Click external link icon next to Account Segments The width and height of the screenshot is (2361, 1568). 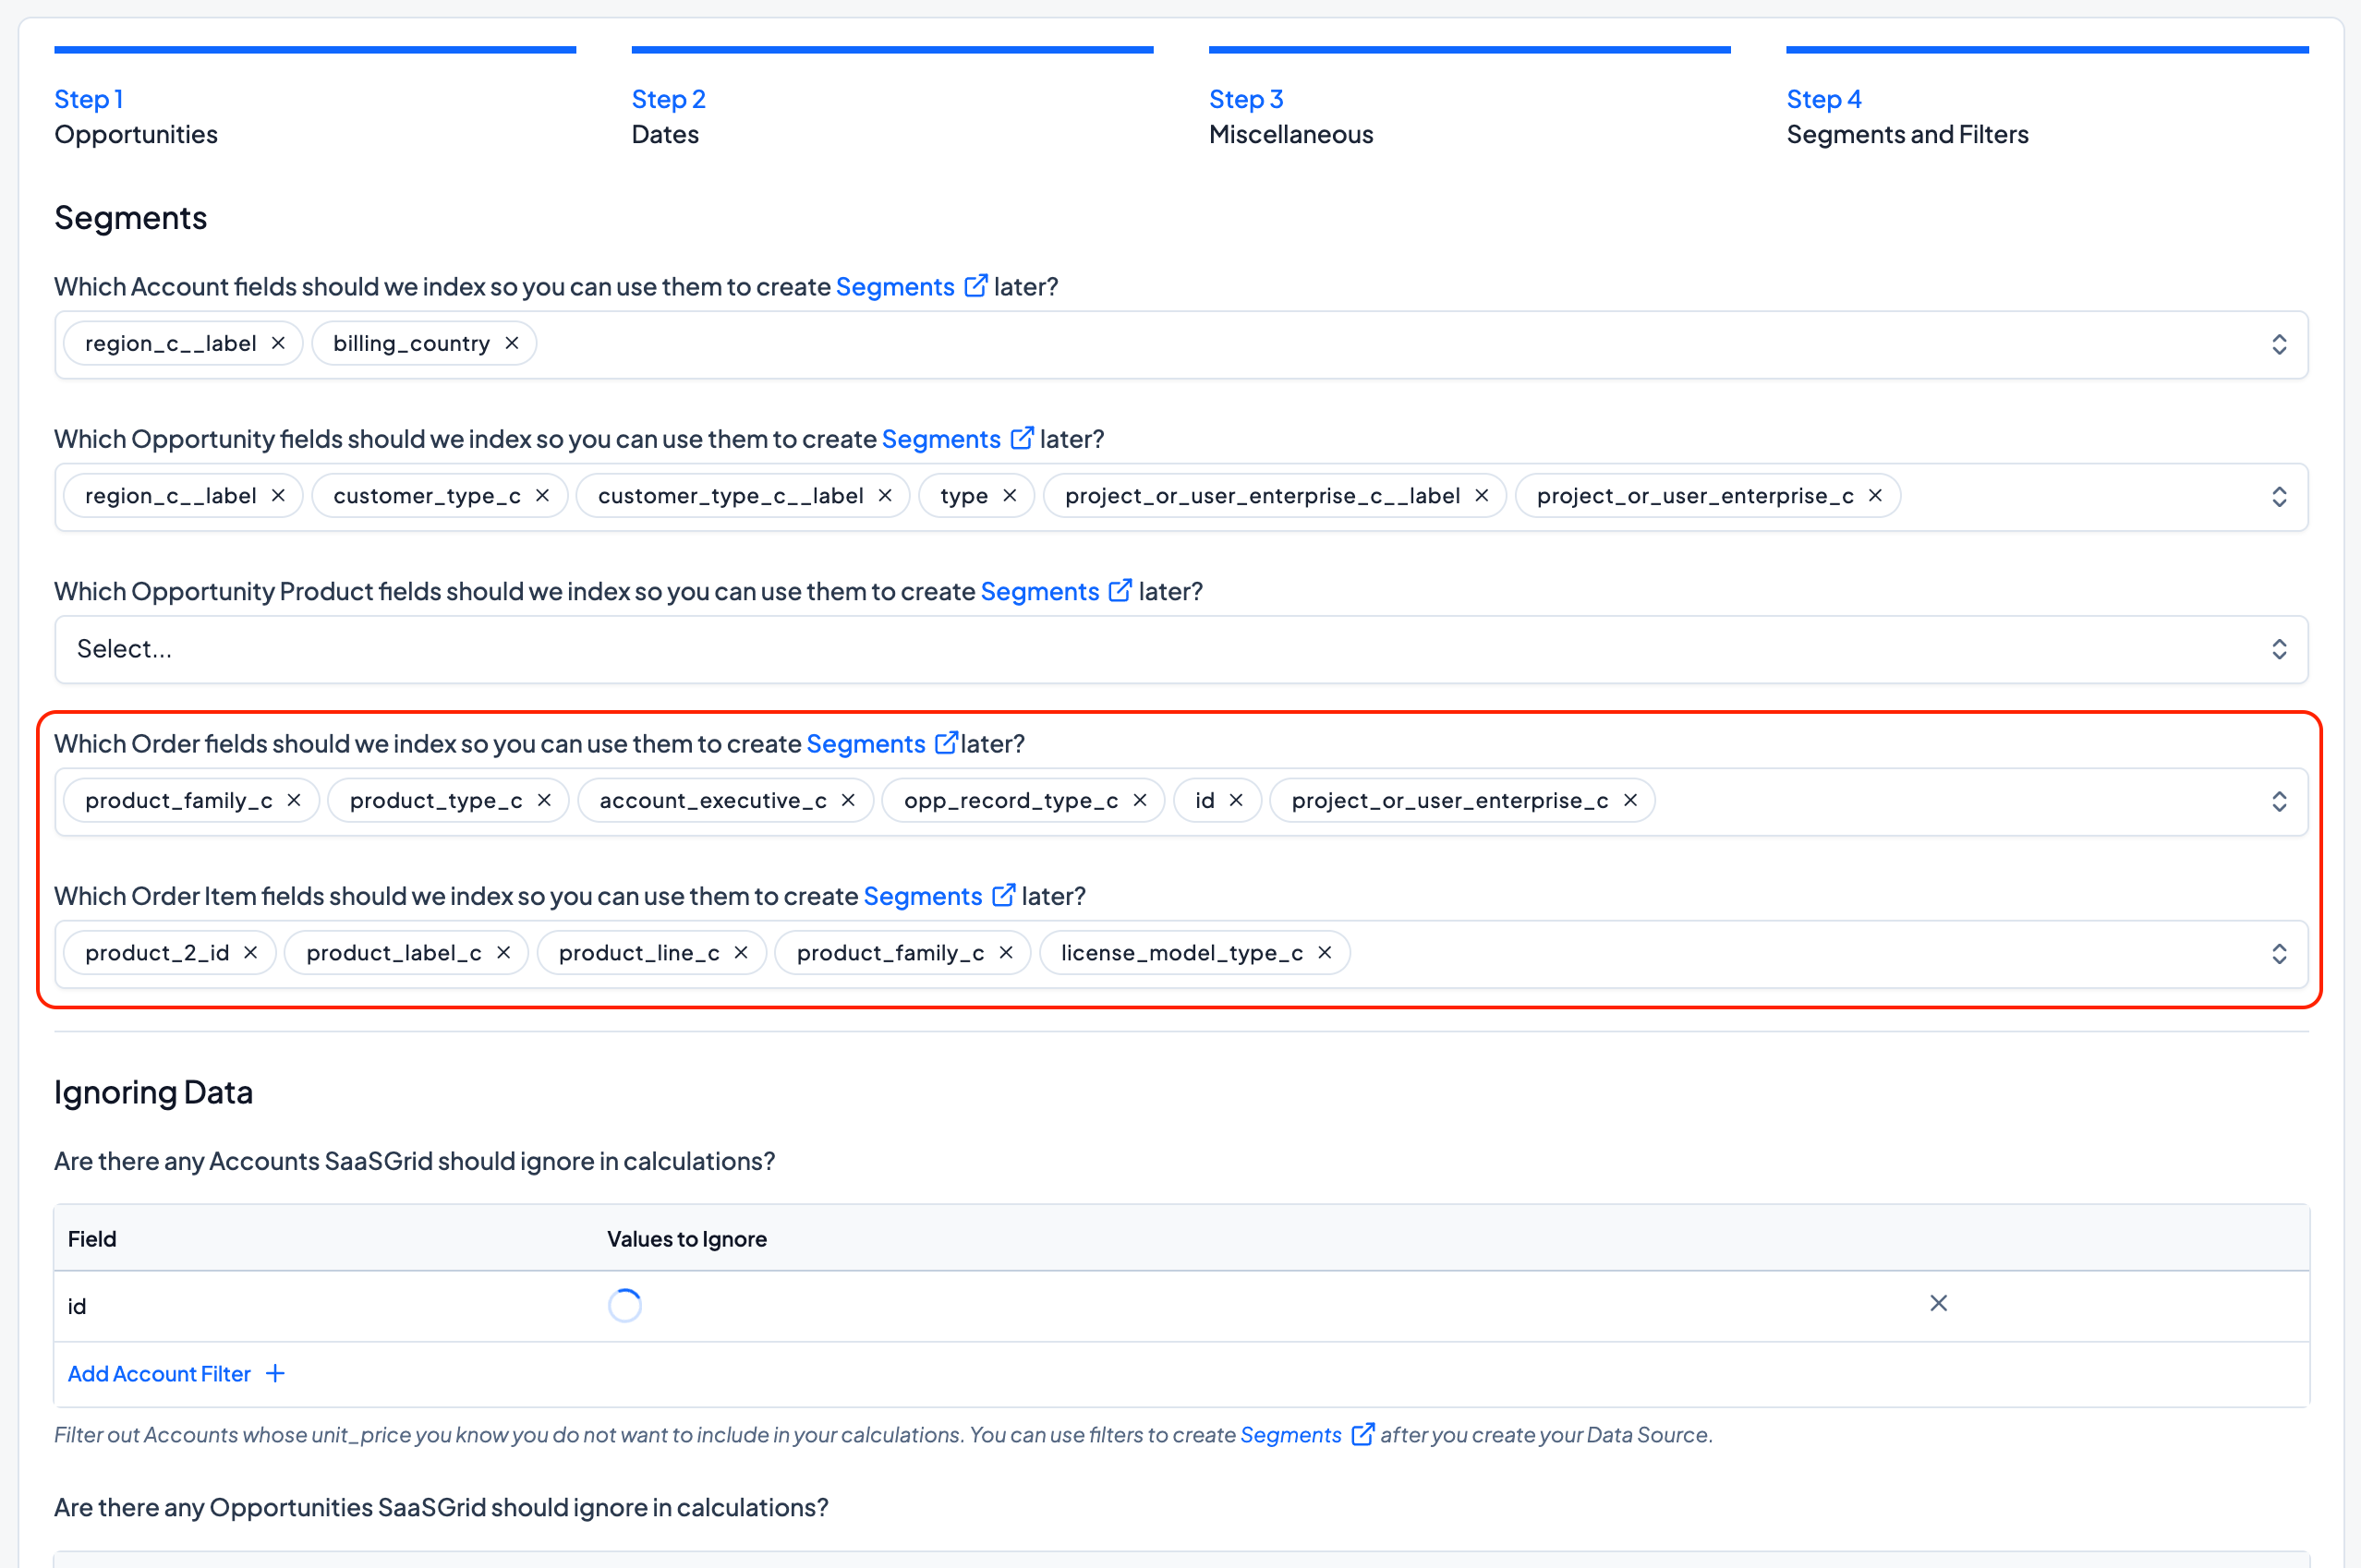pos(975,286)
